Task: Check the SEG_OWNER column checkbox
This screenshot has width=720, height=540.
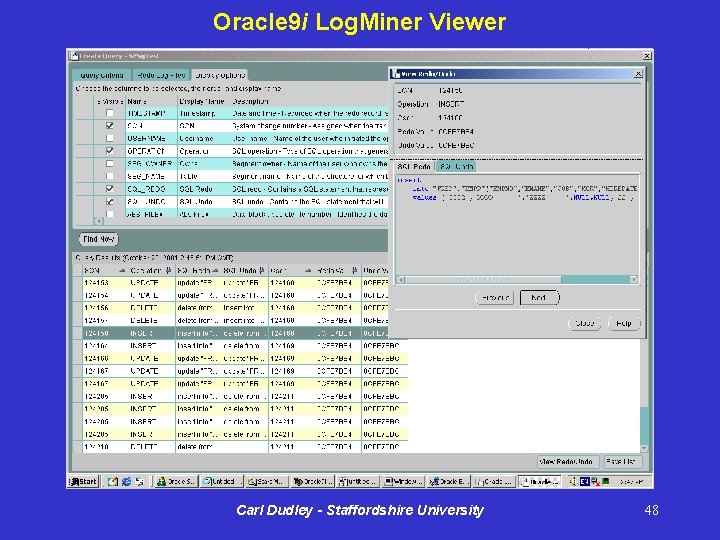Action: point(109,163)
